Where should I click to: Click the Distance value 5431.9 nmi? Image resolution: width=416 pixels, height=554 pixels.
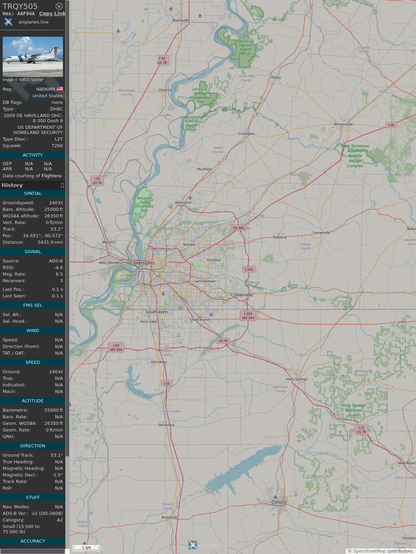click(x=50, y=242)
